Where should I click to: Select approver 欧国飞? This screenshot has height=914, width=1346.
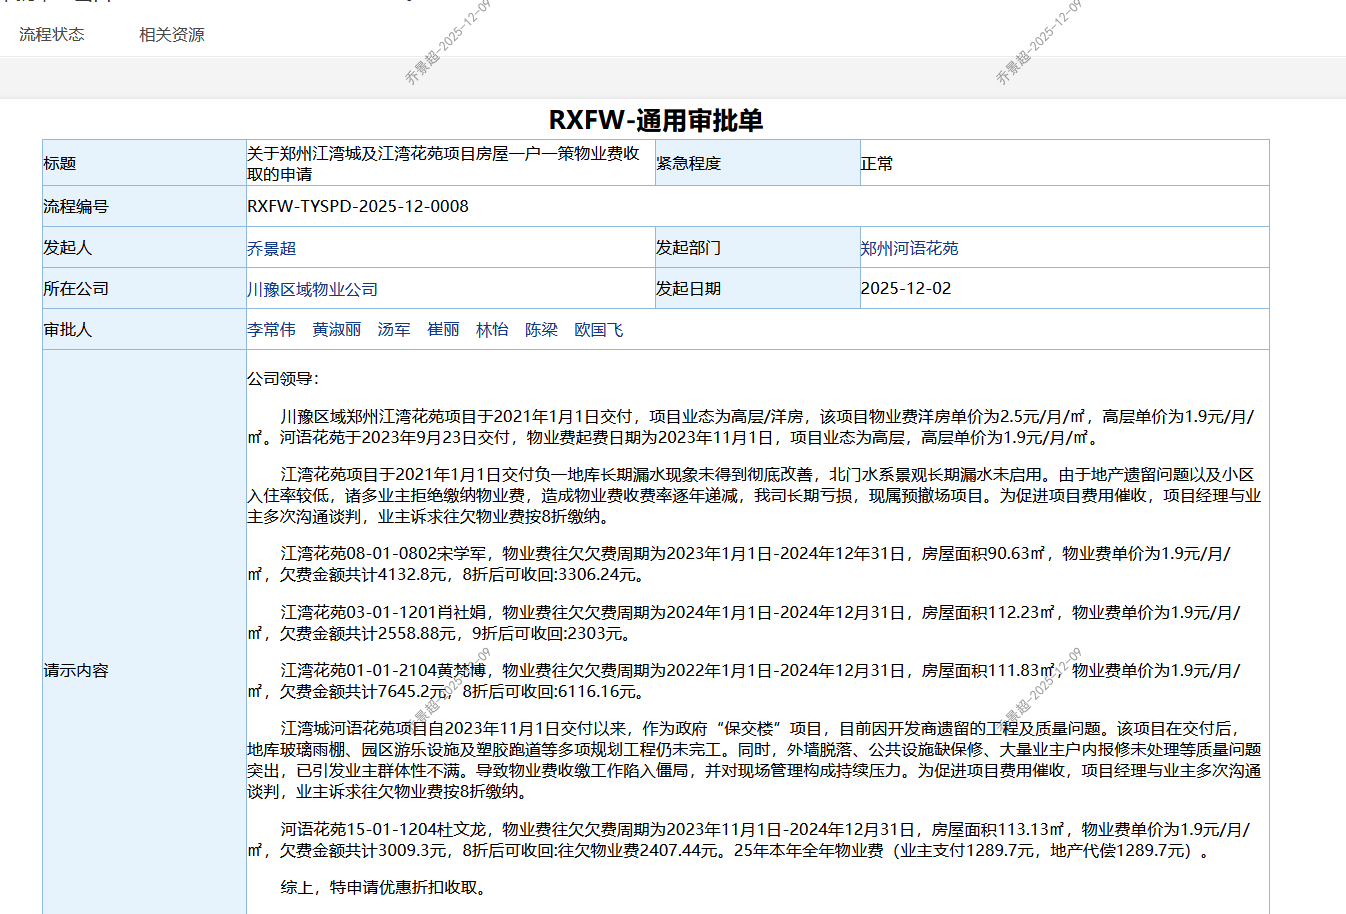point(598,330)
